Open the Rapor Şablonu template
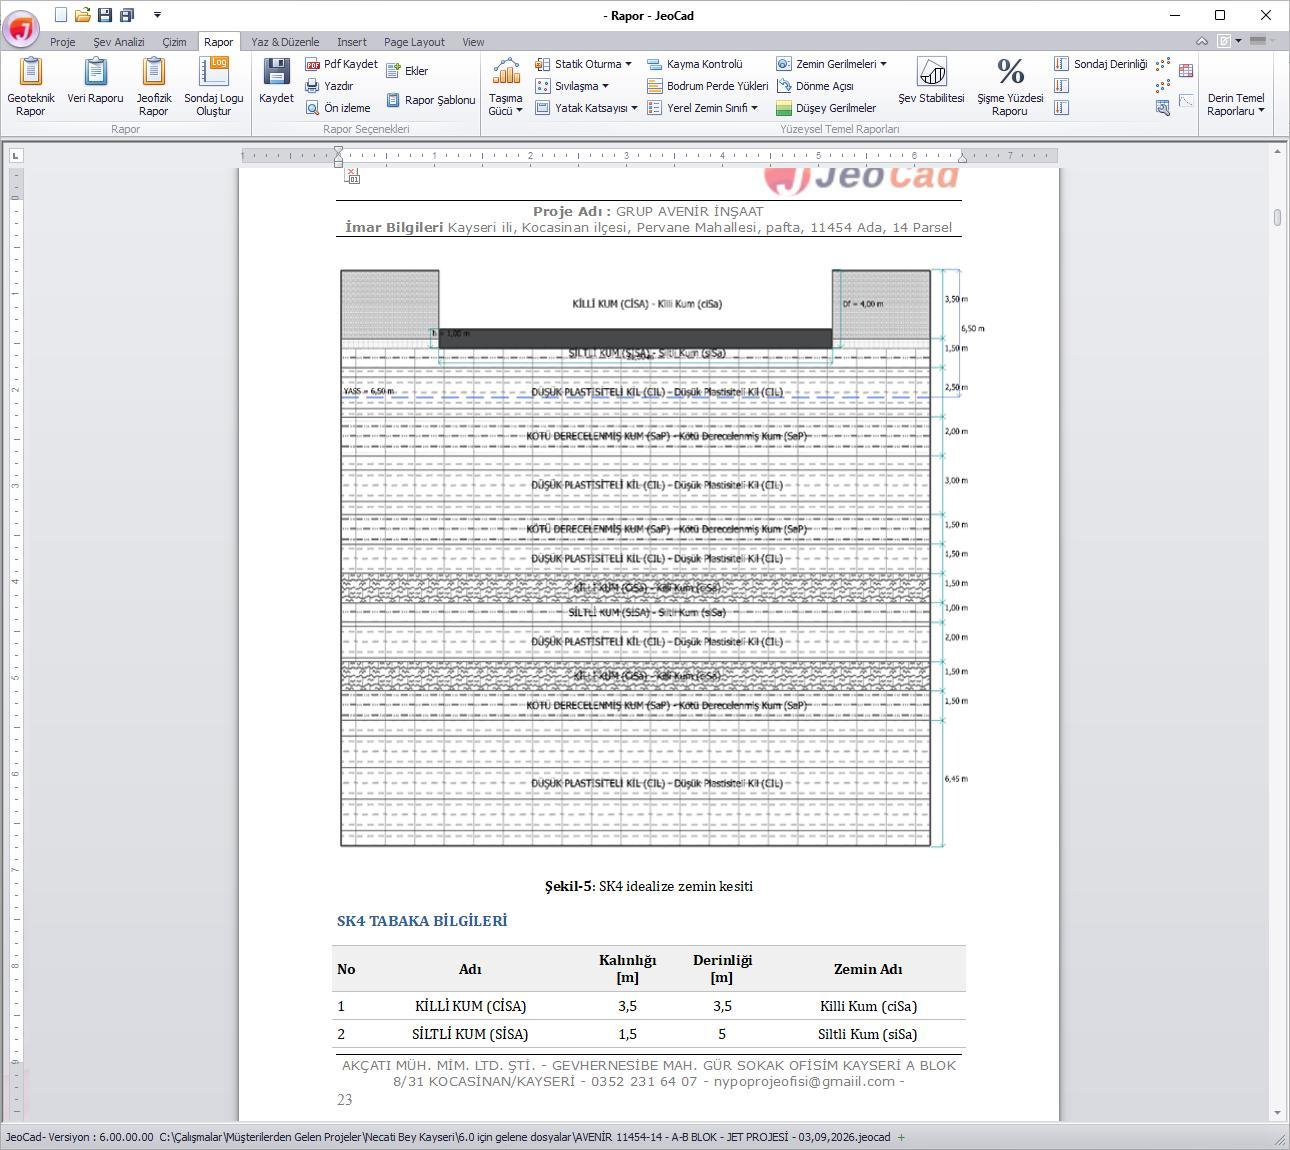 [x=431, y=100]
